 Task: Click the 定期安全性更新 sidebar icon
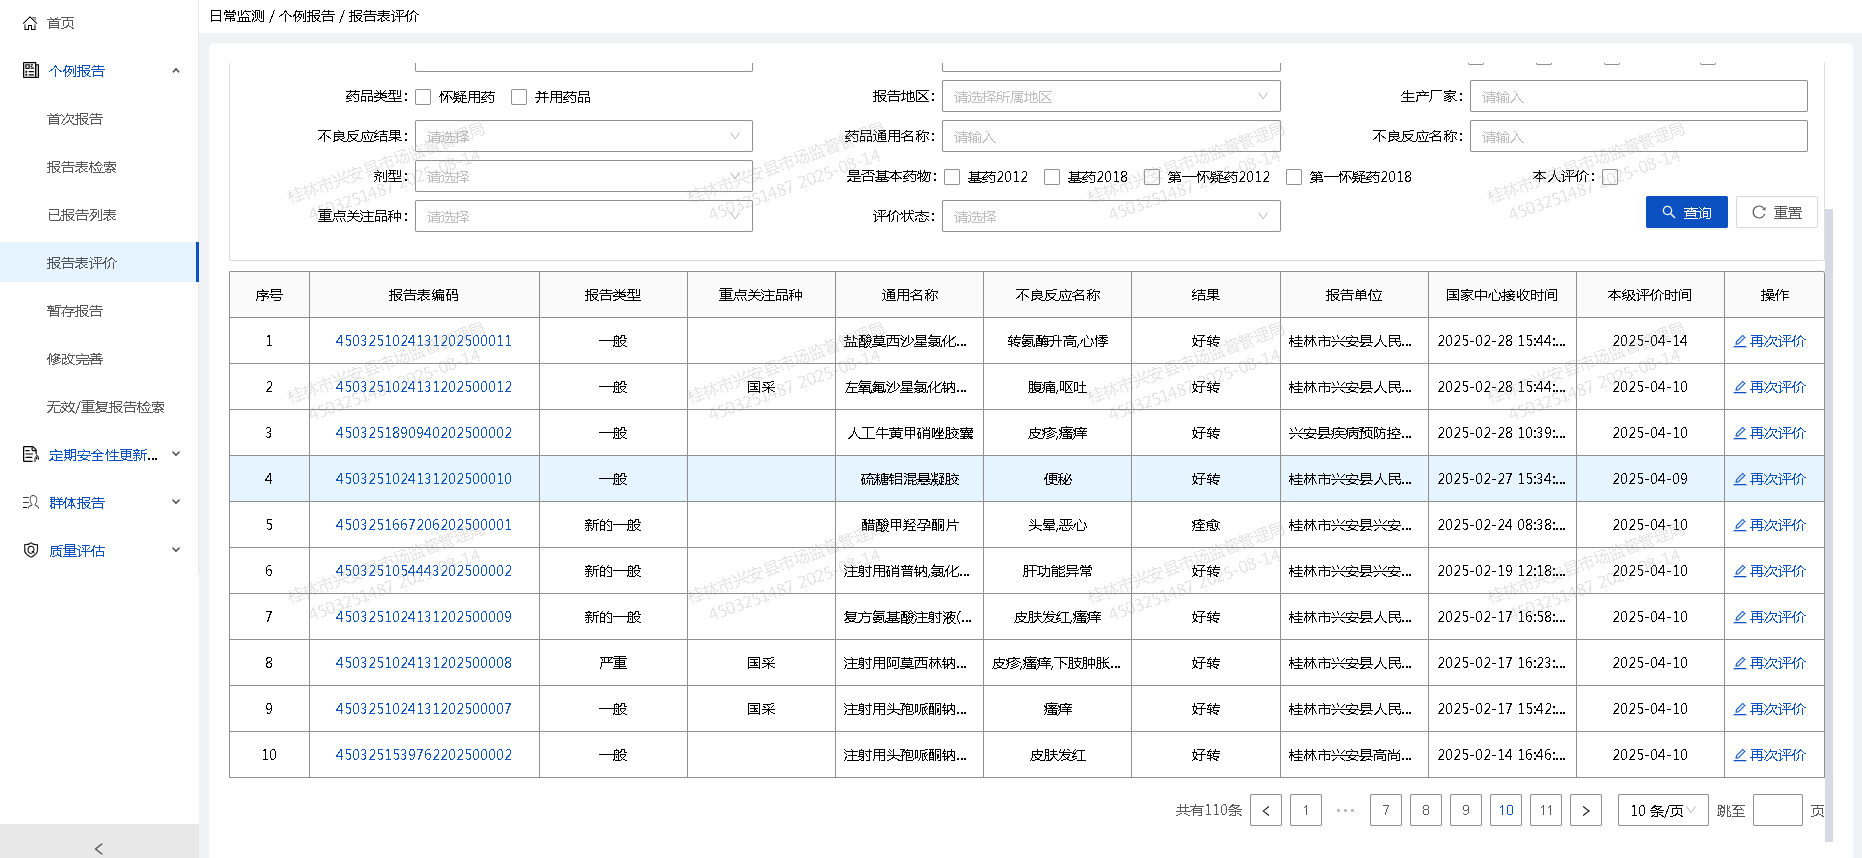pyautogui.click(x=30, y=455)
